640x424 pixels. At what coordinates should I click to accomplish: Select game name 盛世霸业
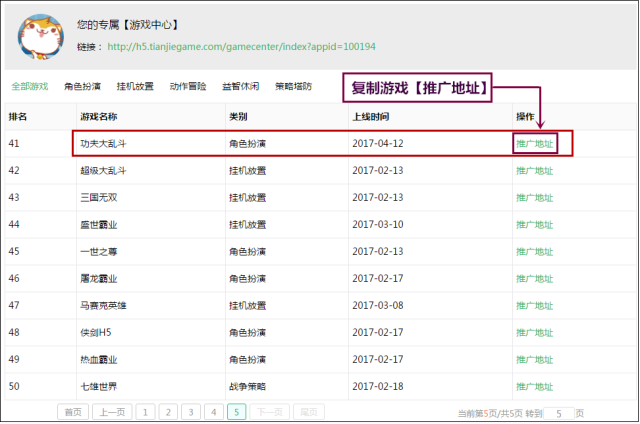(99, 224)
